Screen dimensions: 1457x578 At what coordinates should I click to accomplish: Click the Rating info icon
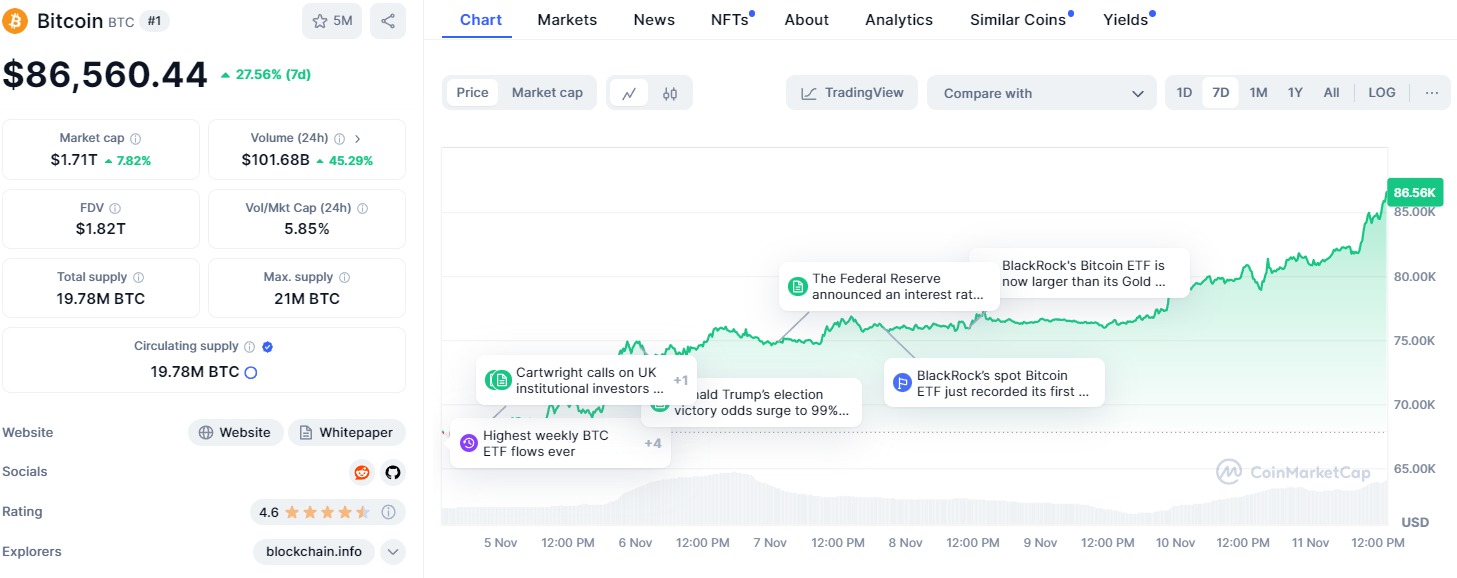[x=389, y=512]
